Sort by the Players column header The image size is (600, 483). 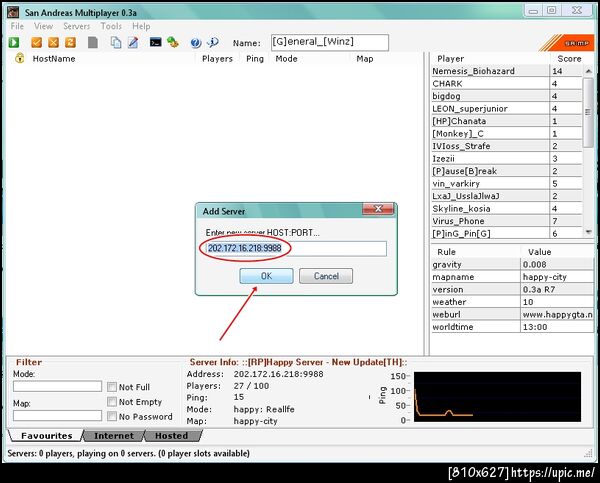point(217,59)
